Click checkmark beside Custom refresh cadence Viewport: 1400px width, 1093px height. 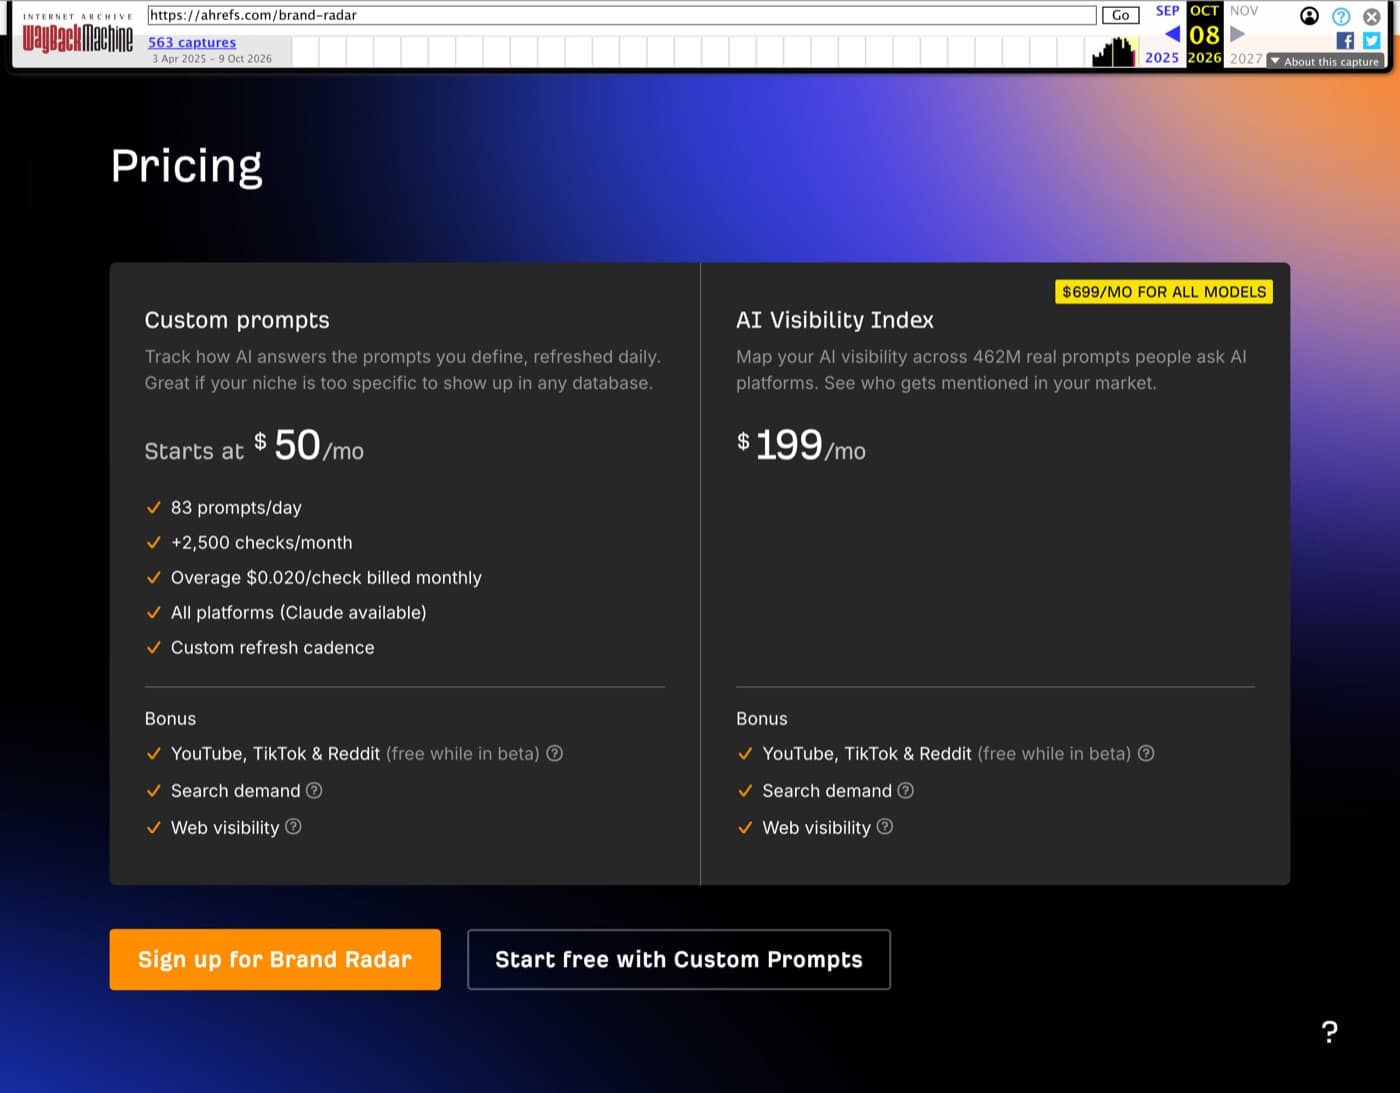tap(154, 648)
